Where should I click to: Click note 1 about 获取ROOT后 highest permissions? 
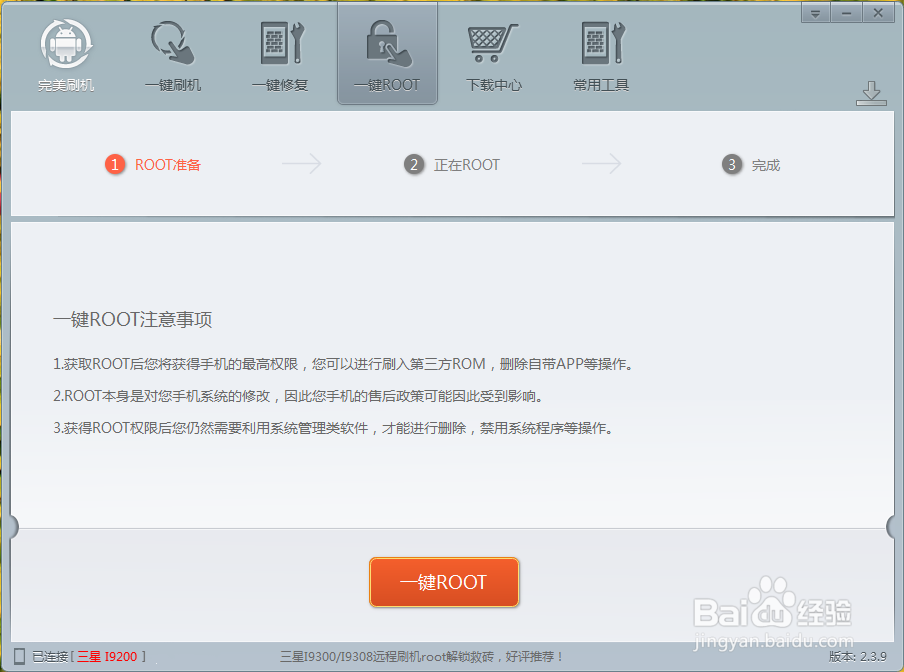click(344, 364)
